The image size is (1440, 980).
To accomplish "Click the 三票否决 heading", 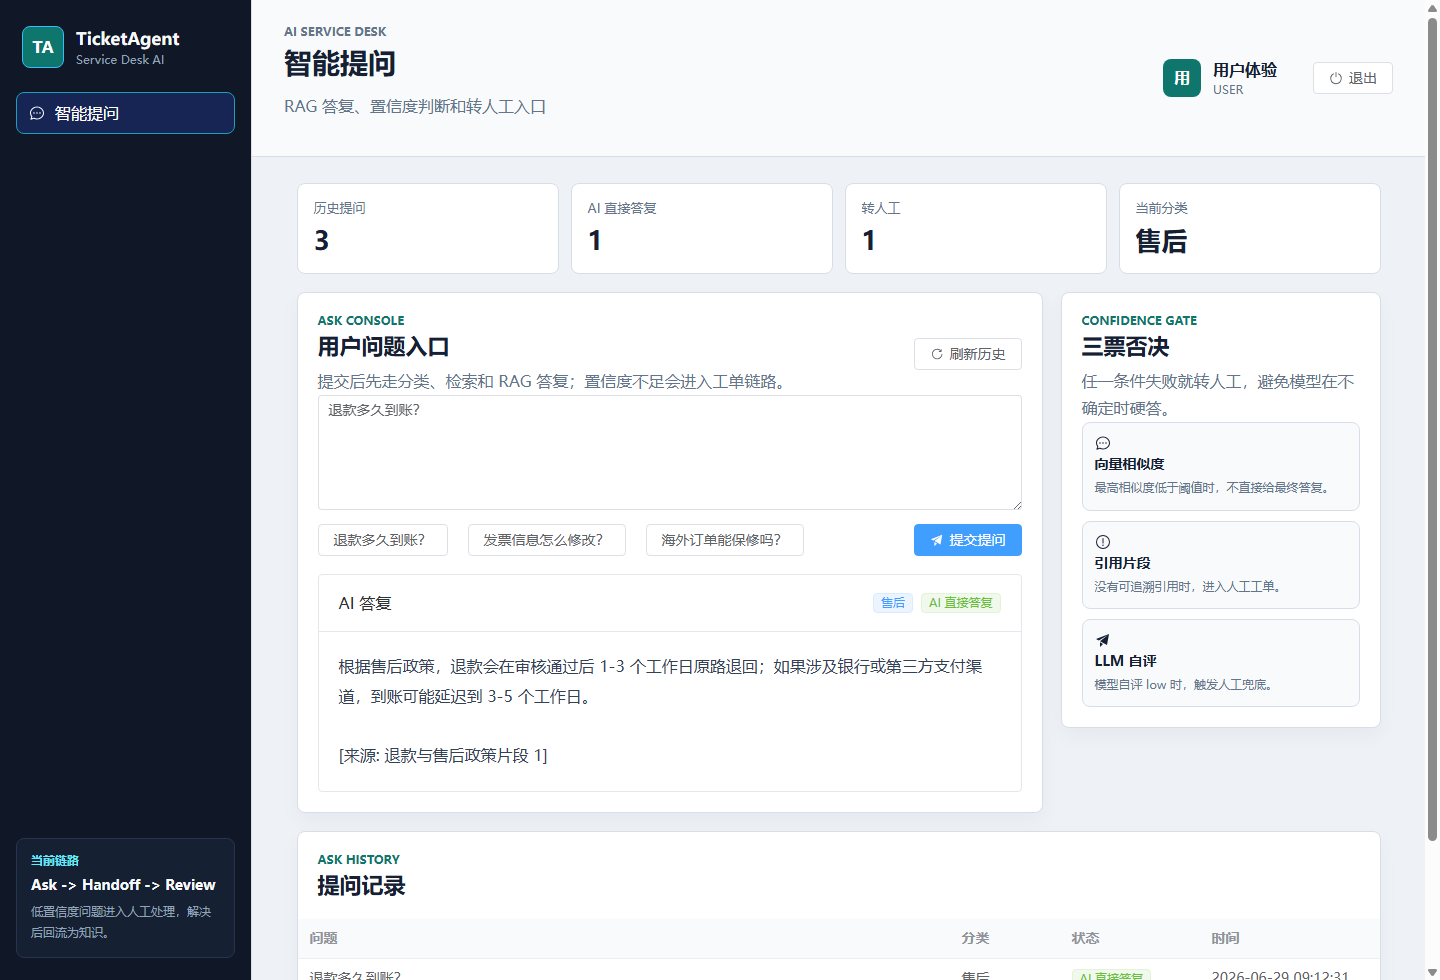I will click(x=1125, y=347).
